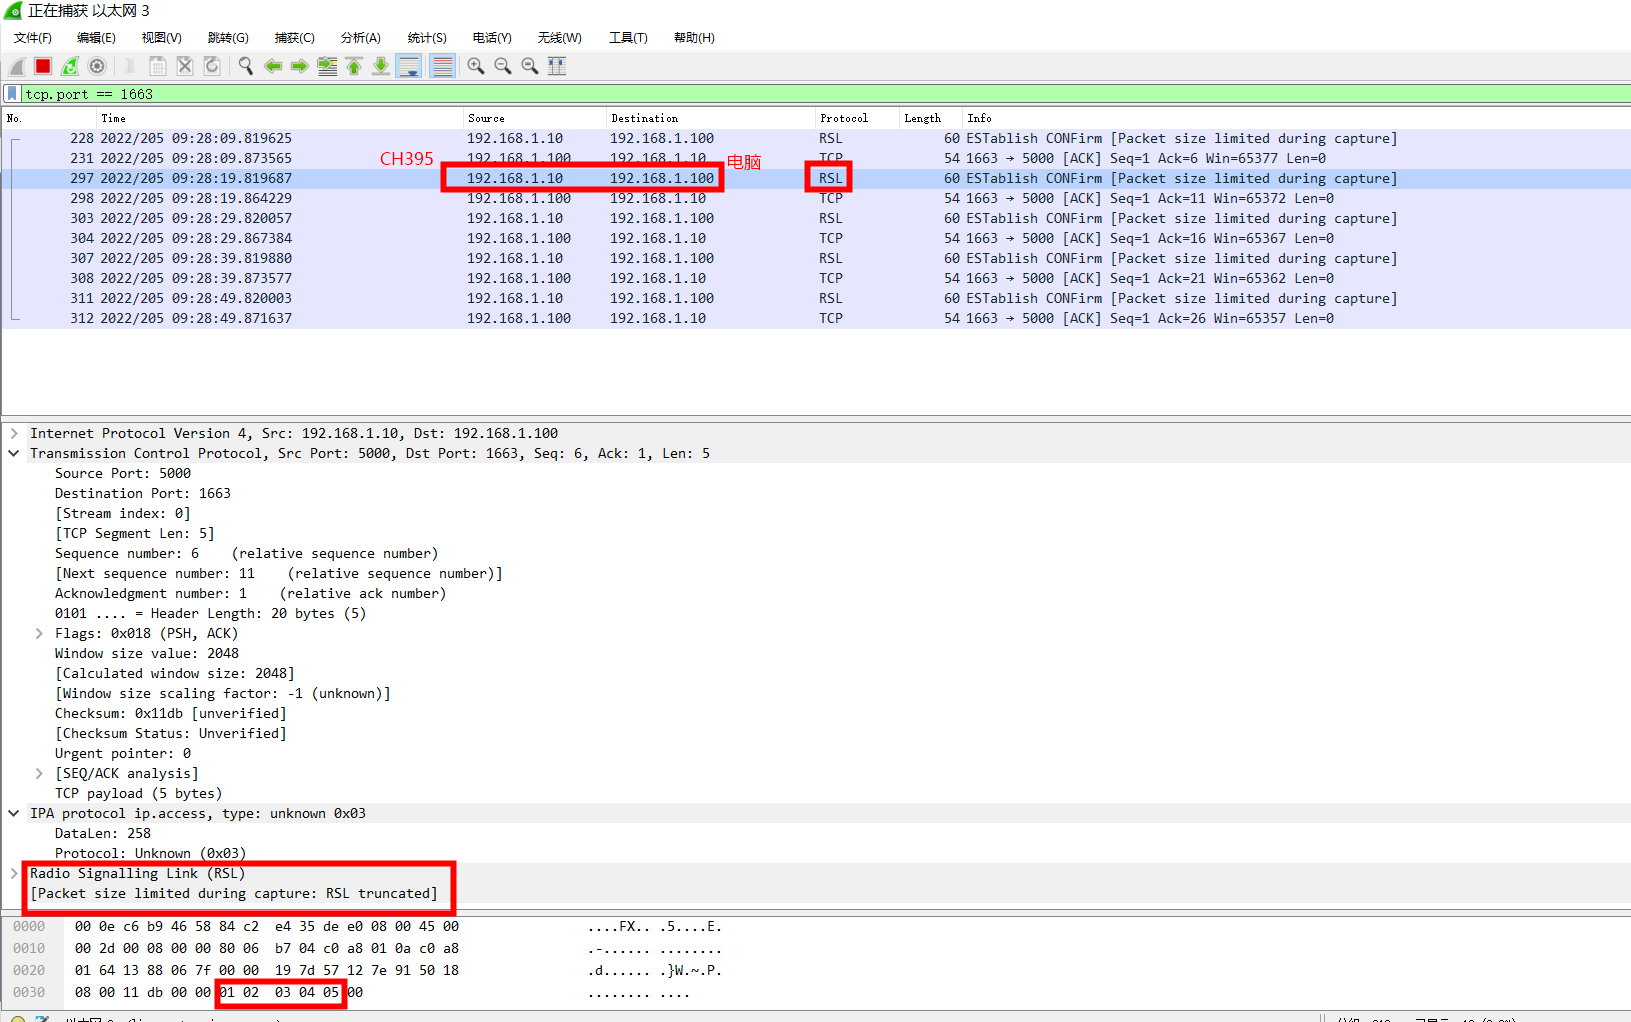
Task: Expand the Radio Signalling Link (RSL) node
Action: tap(14, 873)
